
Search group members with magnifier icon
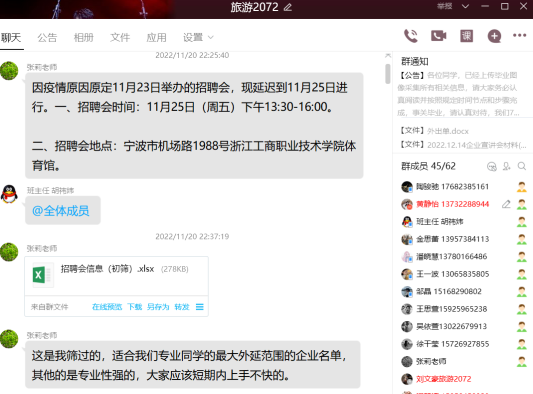click(x=522, y=166)
